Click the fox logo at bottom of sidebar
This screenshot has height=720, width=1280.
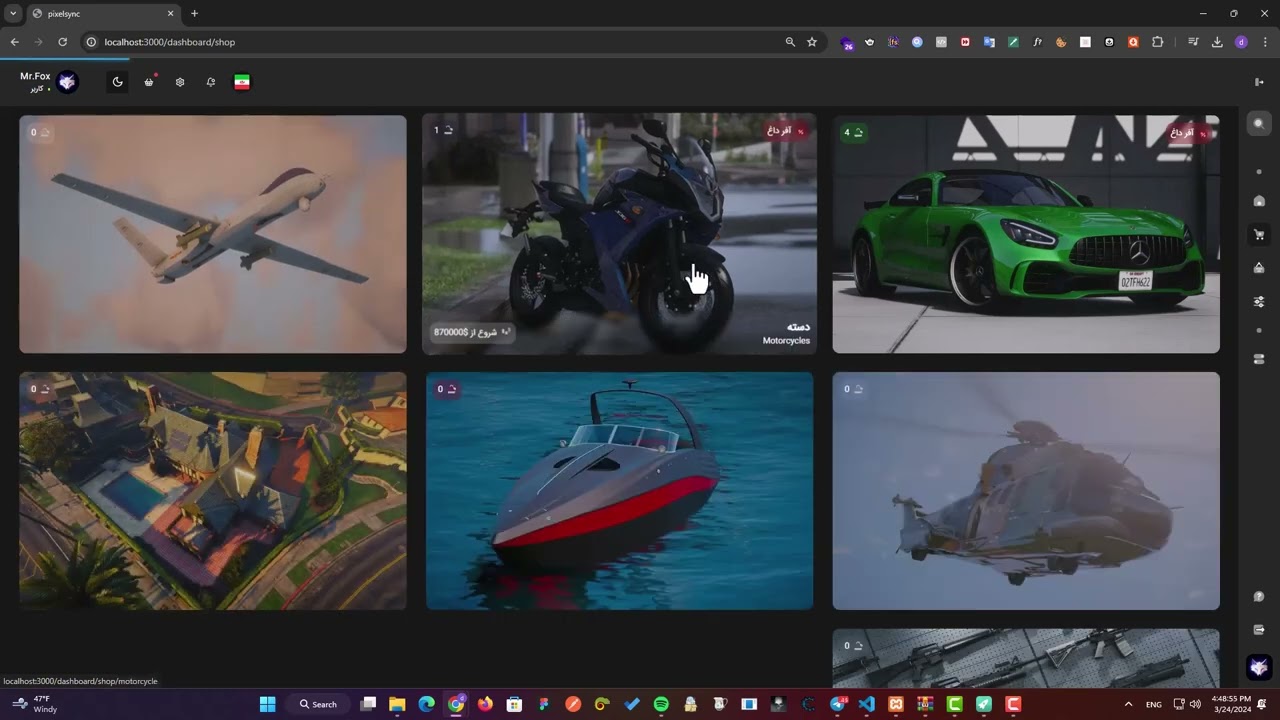(x=1259, y=667)
